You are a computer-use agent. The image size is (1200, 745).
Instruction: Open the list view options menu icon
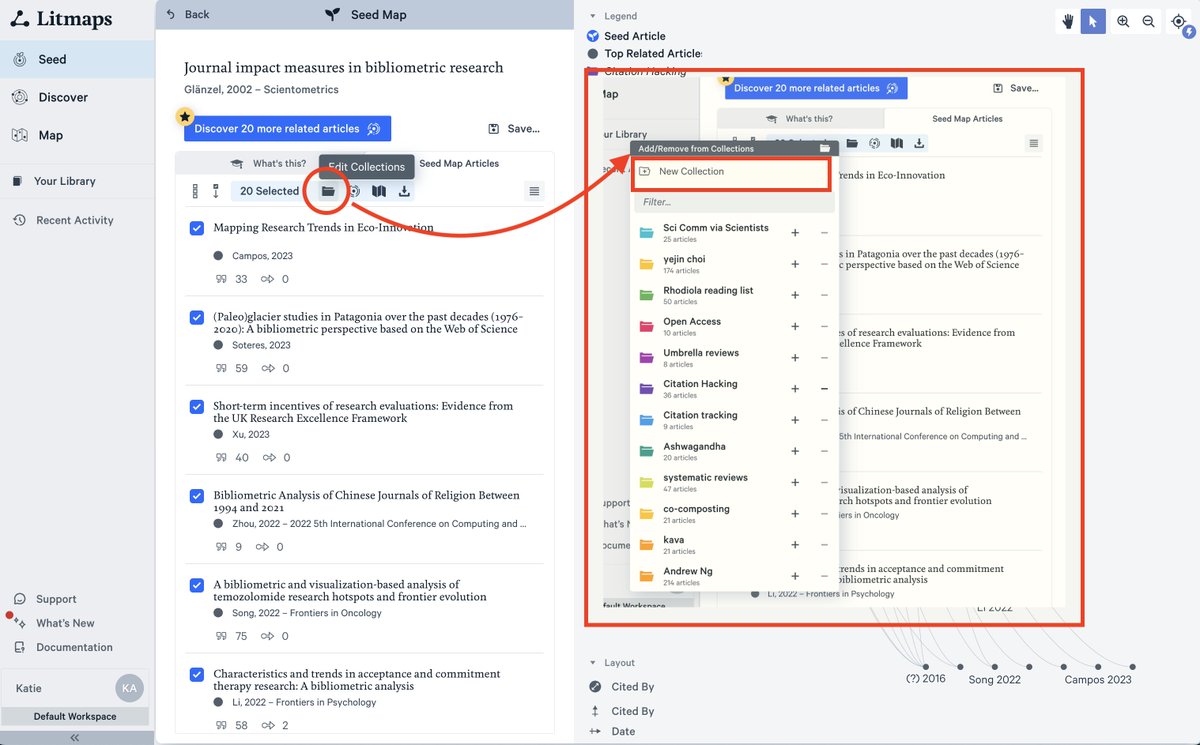534,191
